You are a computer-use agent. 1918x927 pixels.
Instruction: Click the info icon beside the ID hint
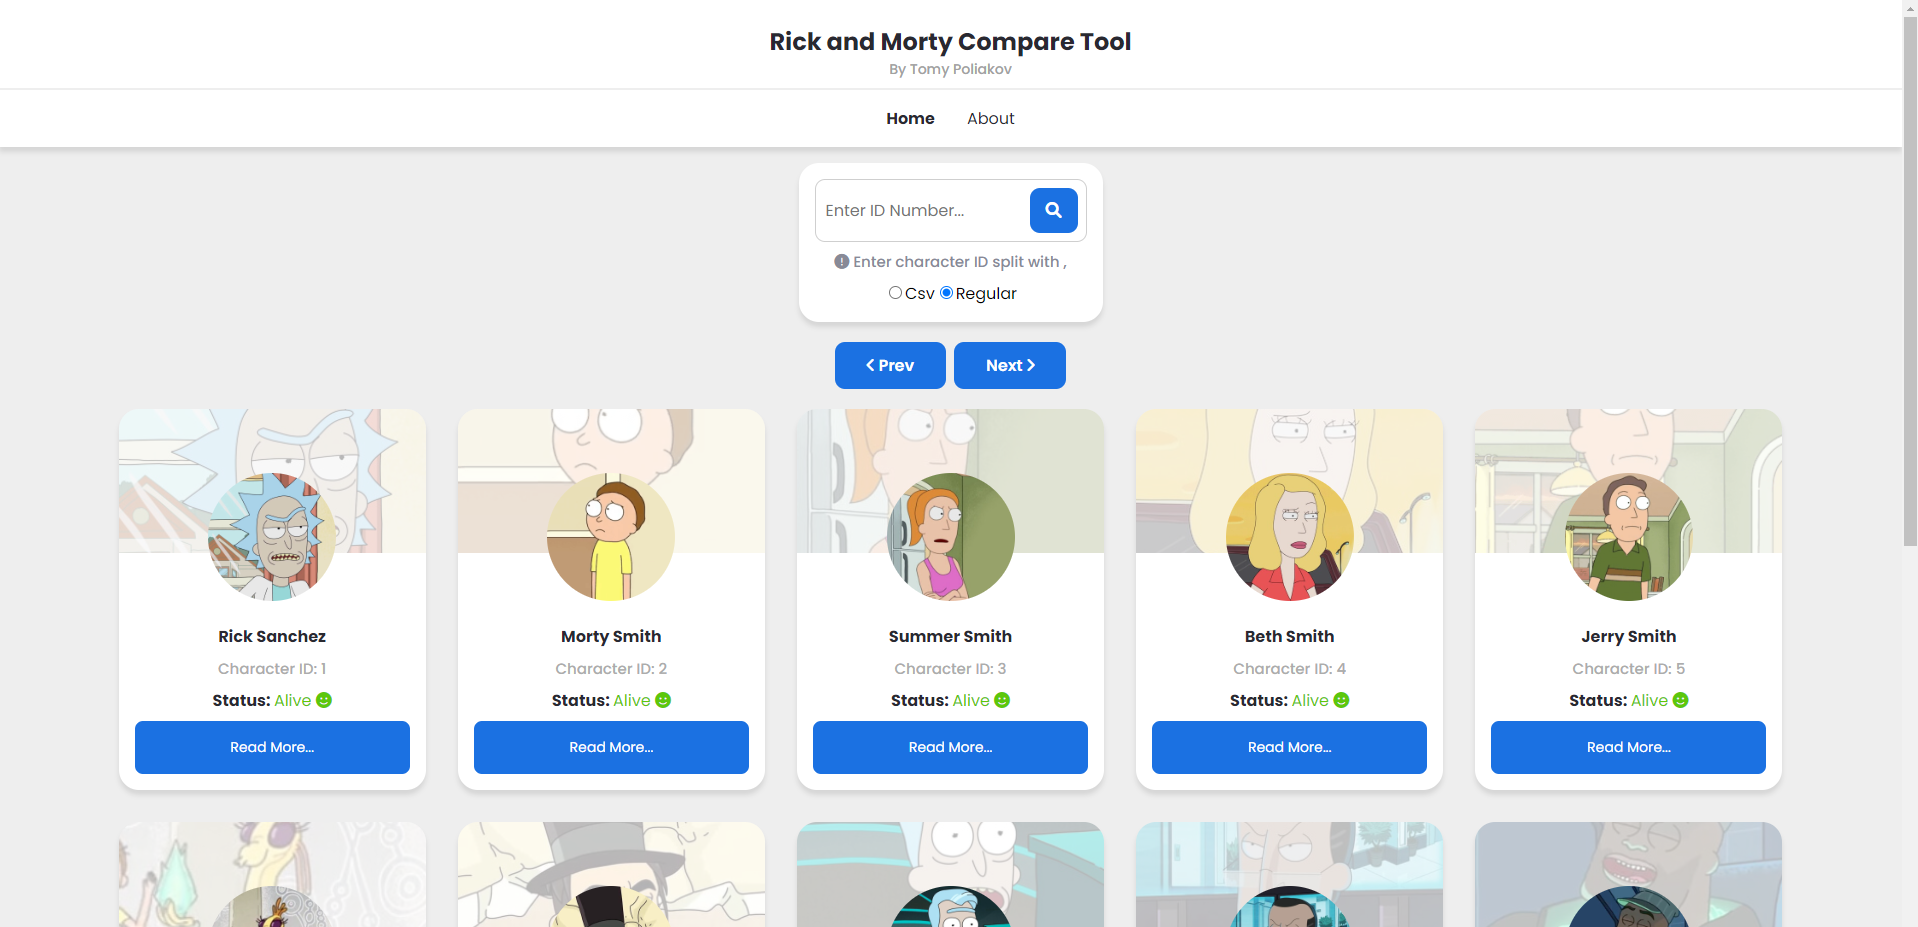[x=841, y=261]
